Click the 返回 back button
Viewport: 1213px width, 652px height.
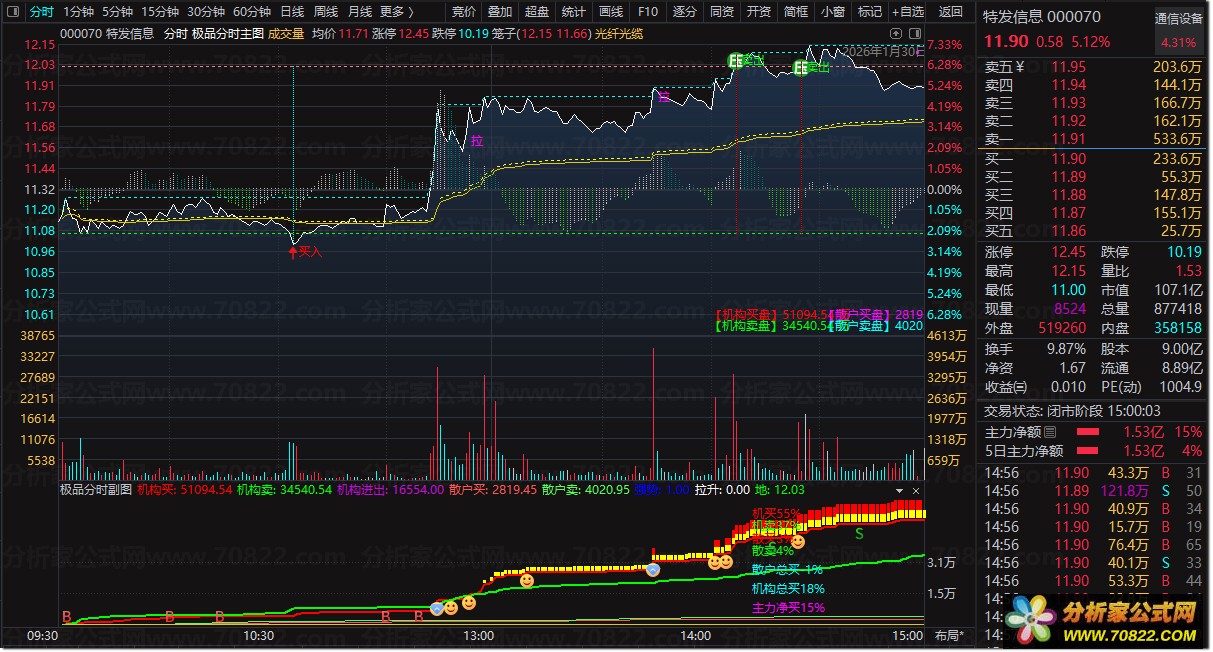(951, 12)
